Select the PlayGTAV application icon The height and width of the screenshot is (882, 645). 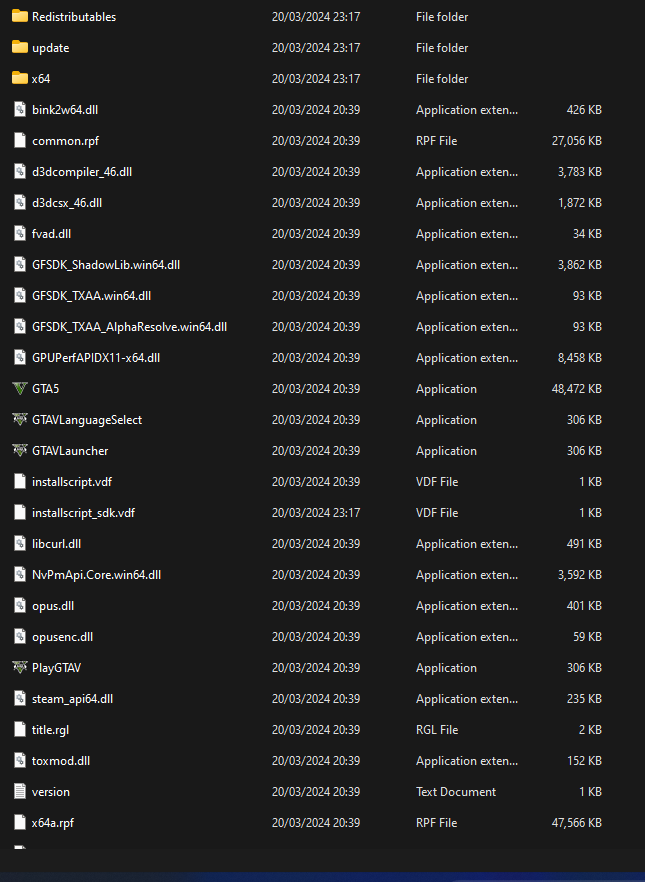click(20, 668)
